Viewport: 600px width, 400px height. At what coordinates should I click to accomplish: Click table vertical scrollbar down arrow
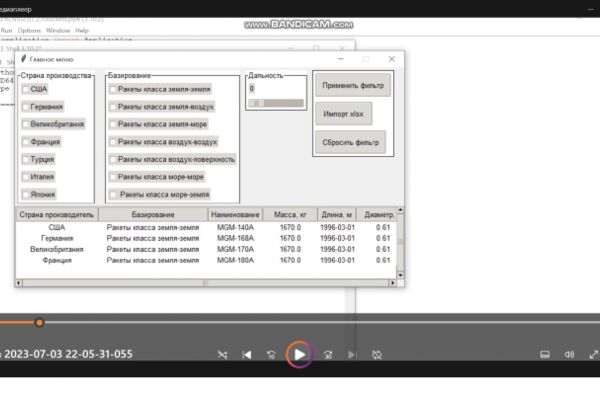coord(400,275)
